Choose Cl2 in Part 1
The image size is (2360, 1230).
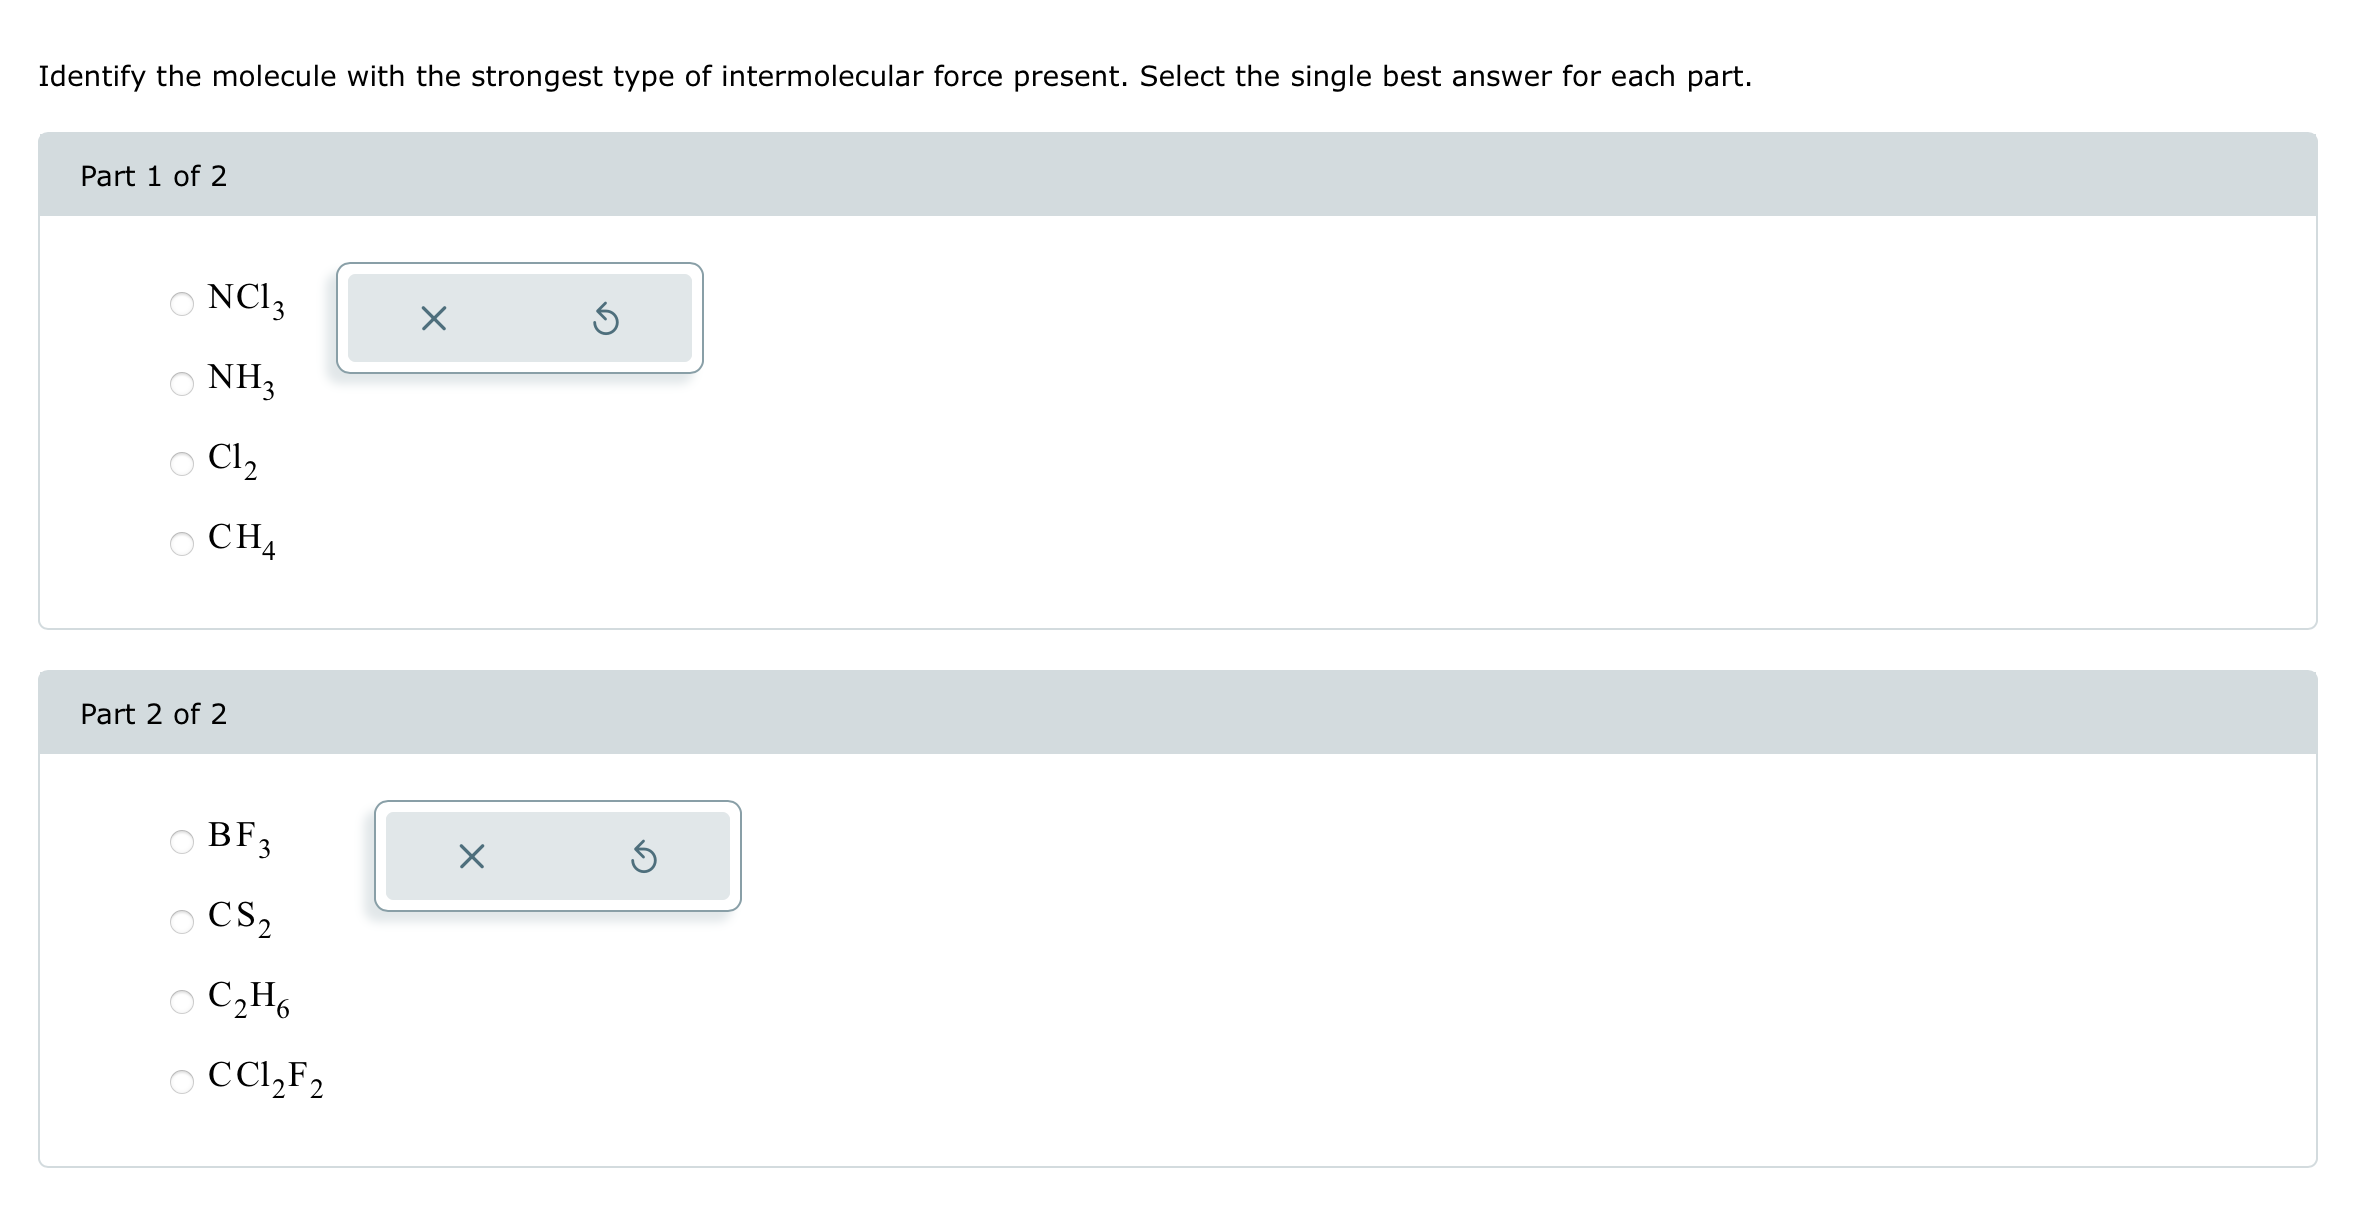tap(181, 463)
